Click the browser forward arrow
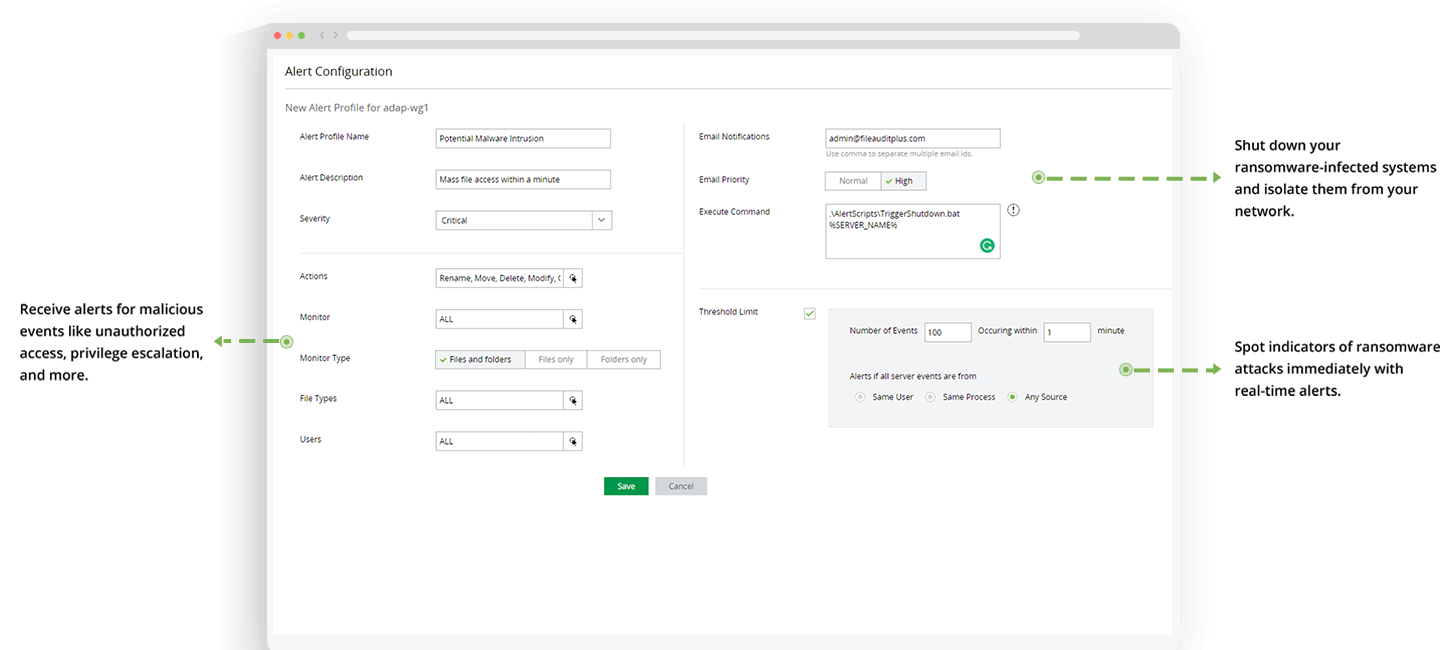 click(x=336, y=35)
